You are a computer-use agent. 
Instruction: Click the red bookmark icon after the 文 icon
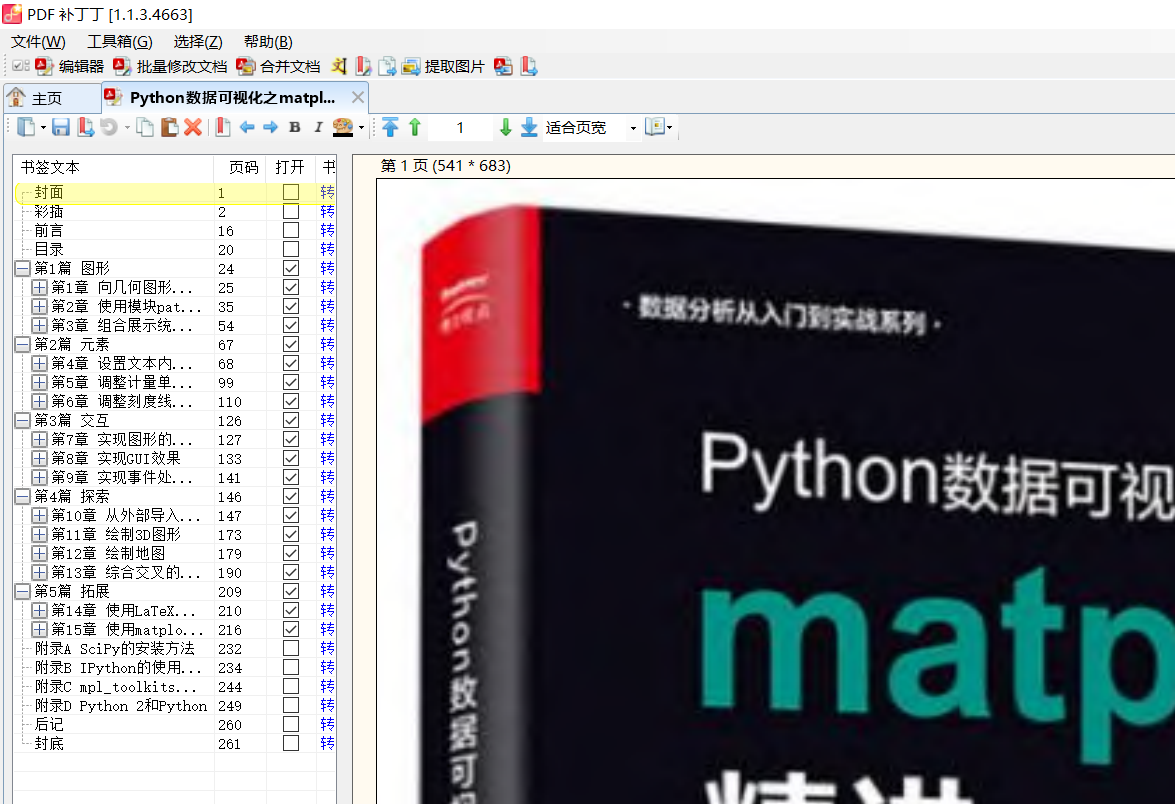point(363,67)
